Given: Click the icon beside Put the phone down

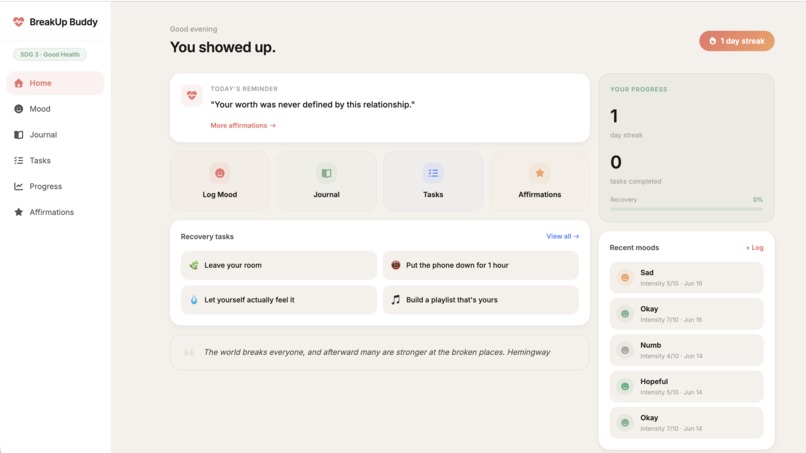Looking at the screenshot, I should (395, 265).
